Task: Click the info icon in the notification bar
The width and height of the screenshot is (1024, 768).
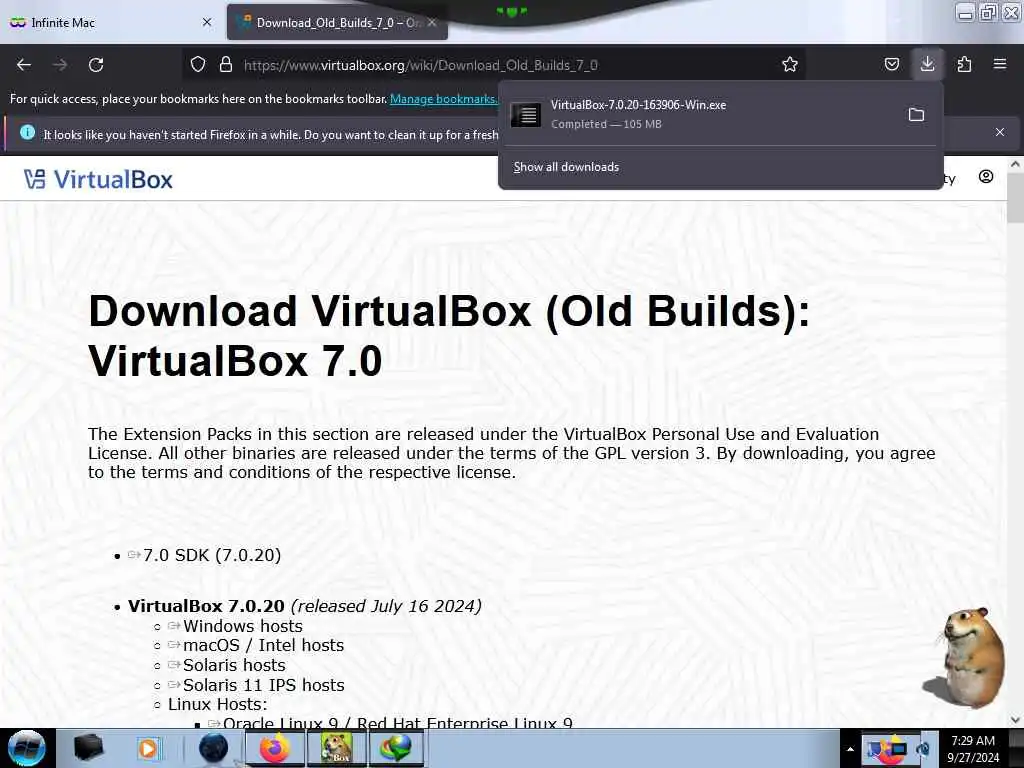Action: tap(27, 133)
